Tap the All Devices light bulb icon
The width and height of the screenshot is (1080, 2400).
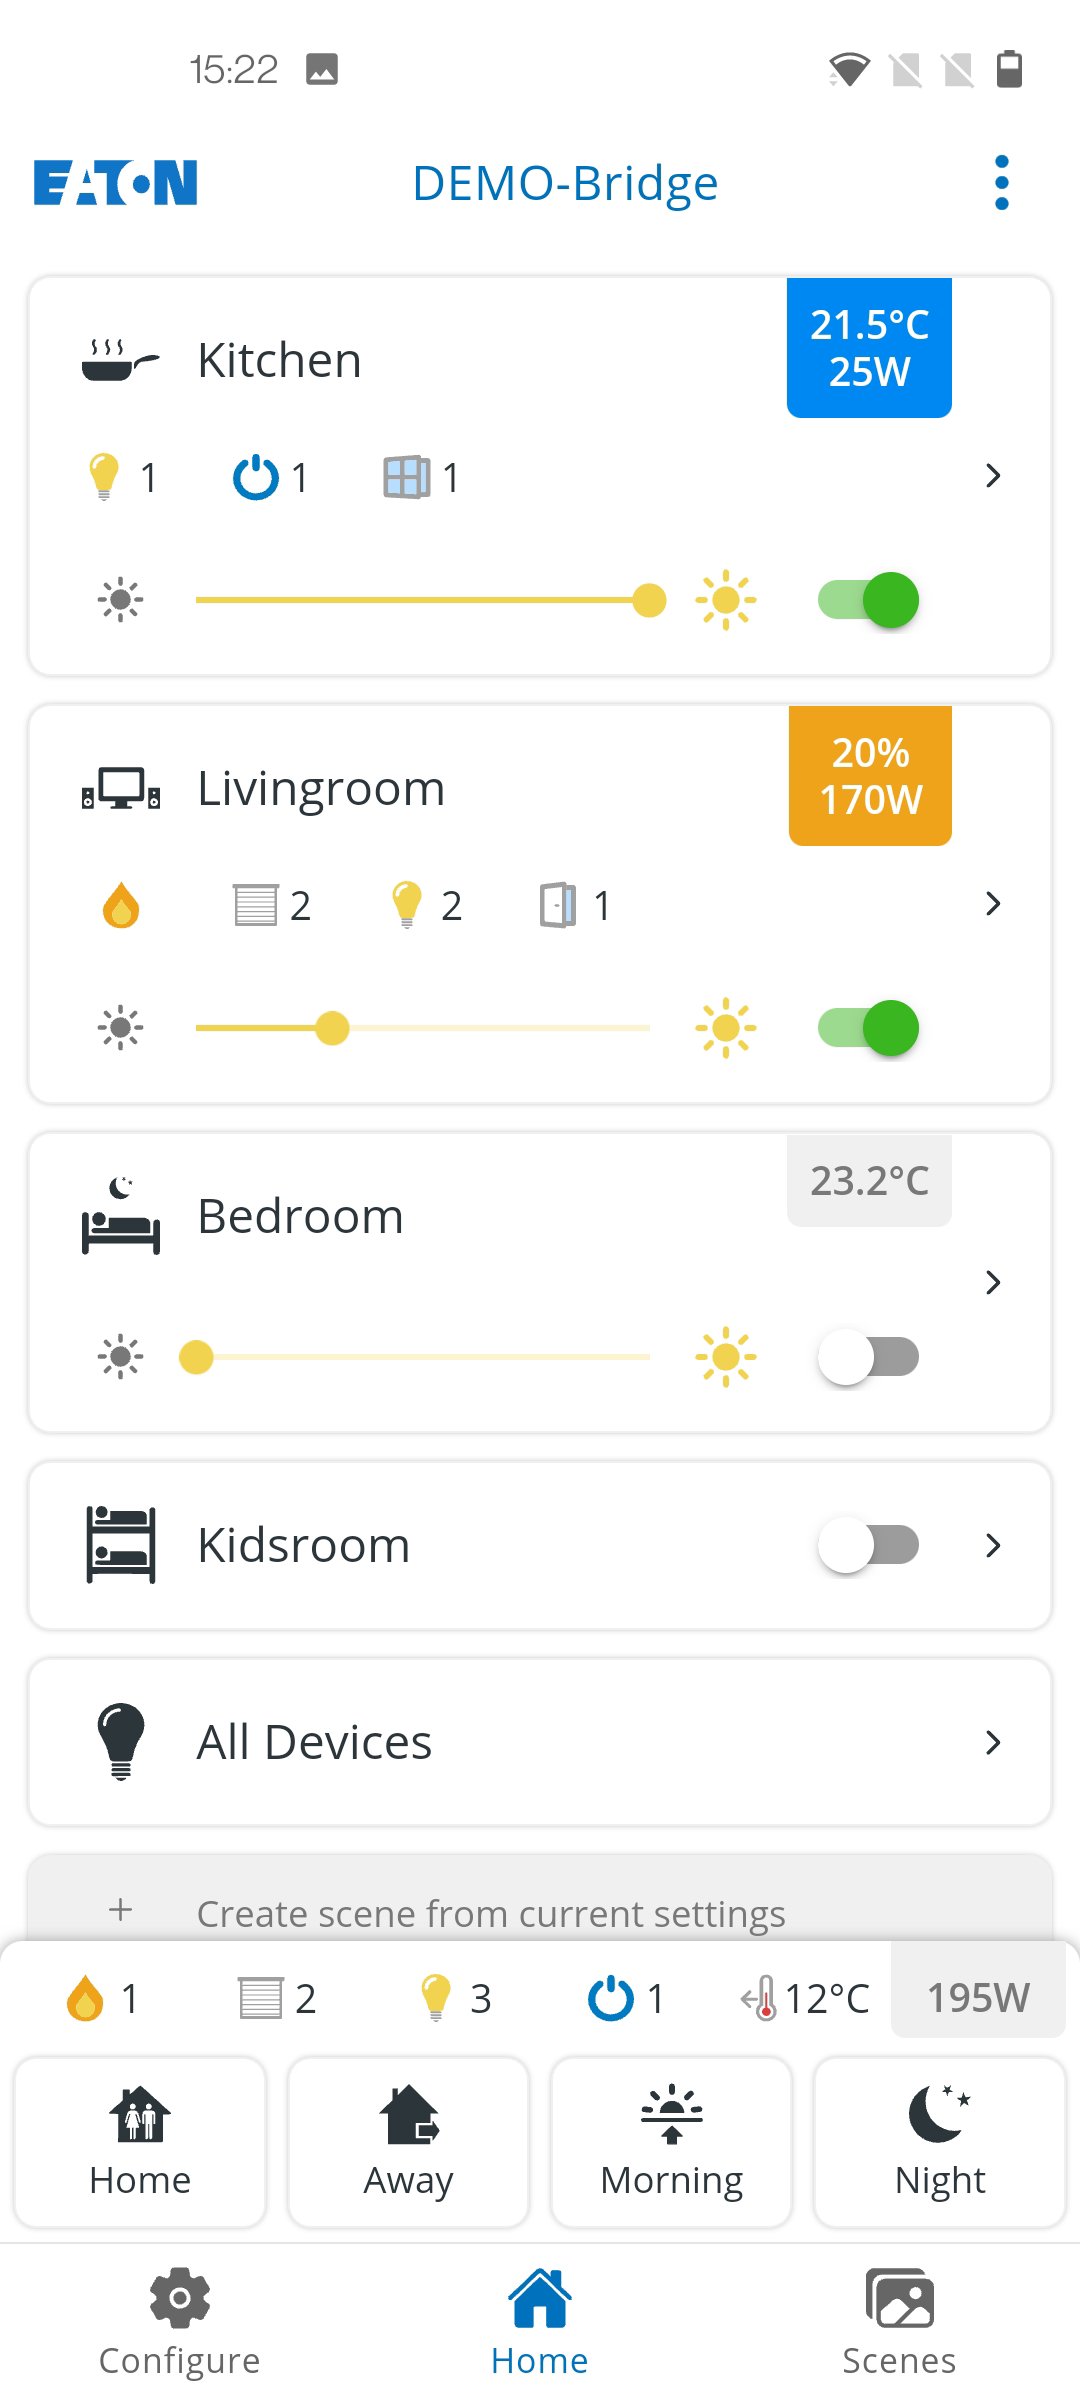[x=121, y=1741]
